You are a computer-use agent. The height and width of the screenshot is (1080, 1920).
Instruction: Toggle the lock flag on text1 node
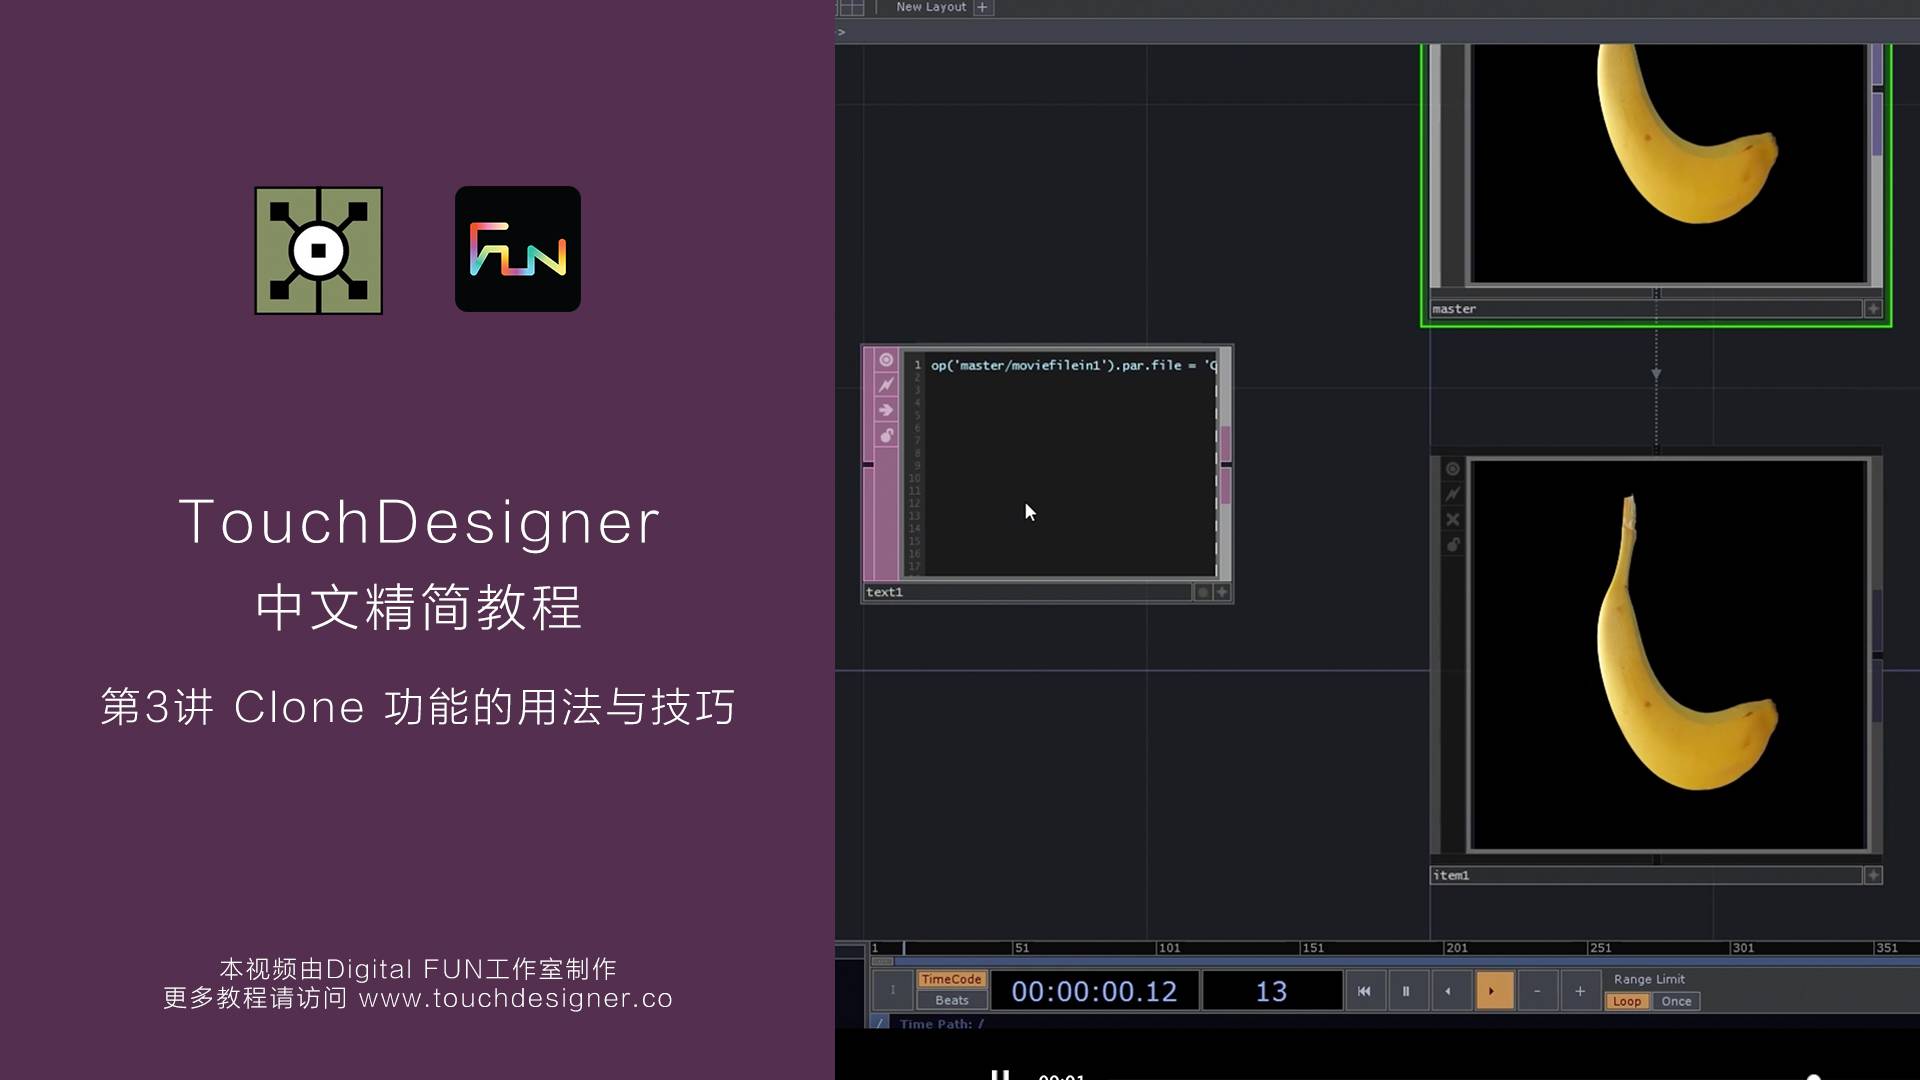point(886,435)
